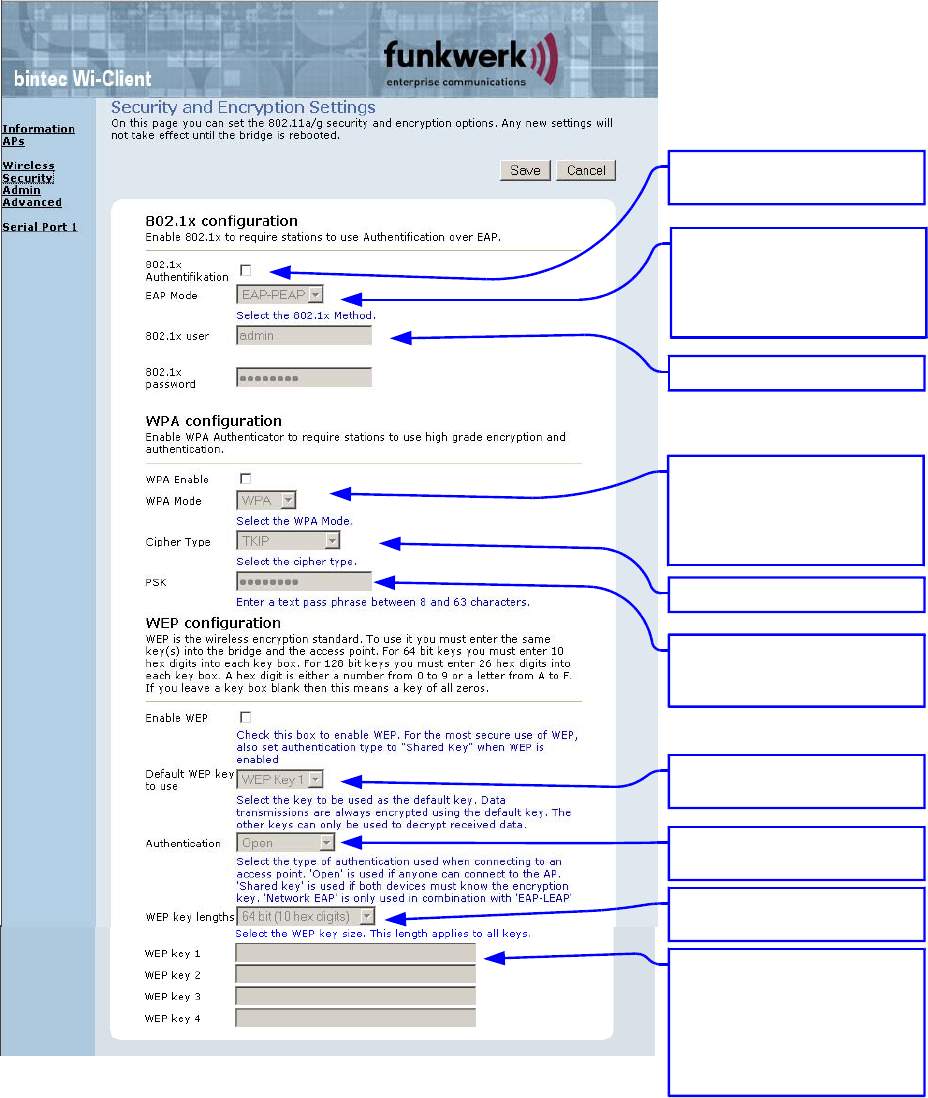Click the Cancel button
Image resolution: width=928 pixels, height=1098 pixels.
tap(586, 170)
